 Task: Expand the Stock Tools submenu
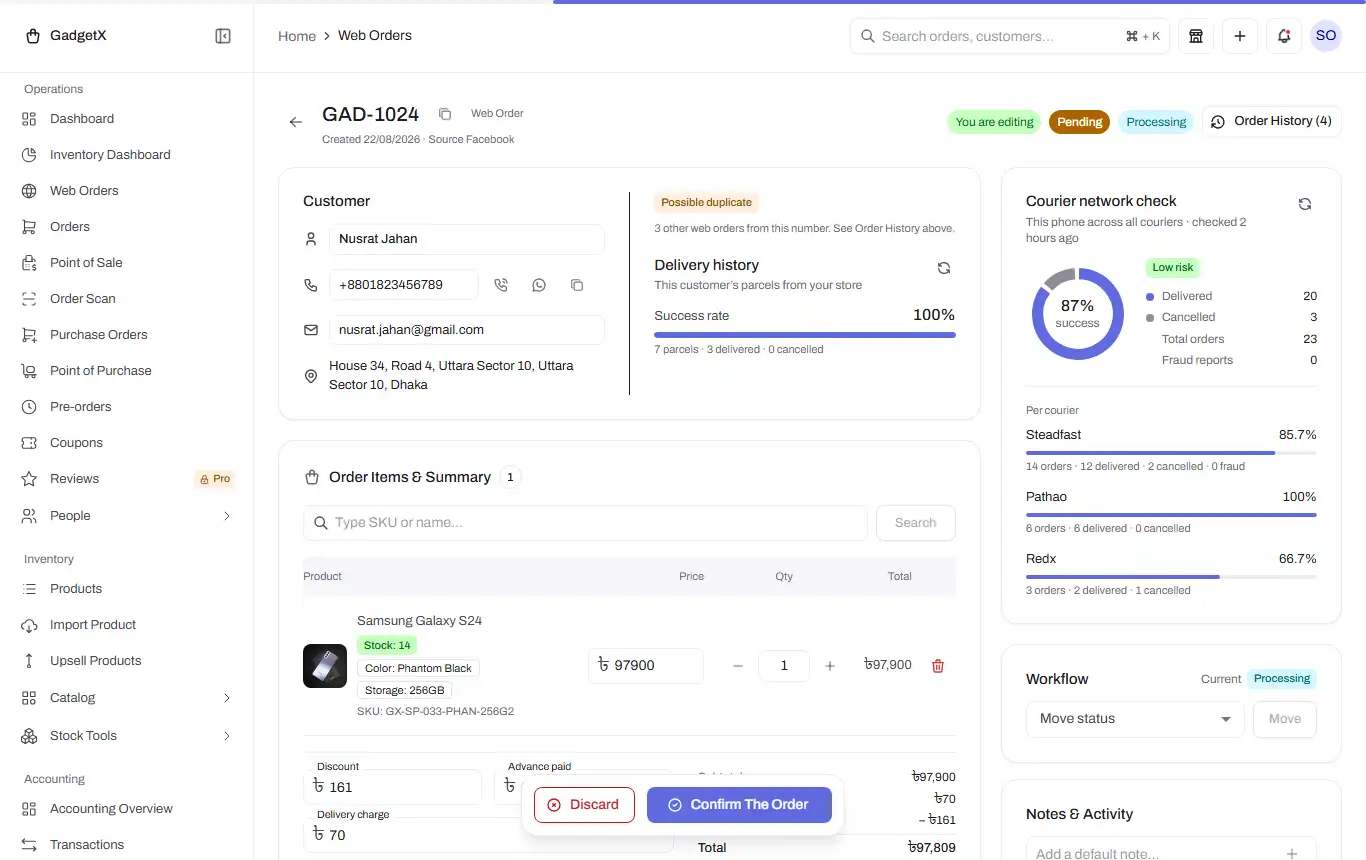coord(227,736)
